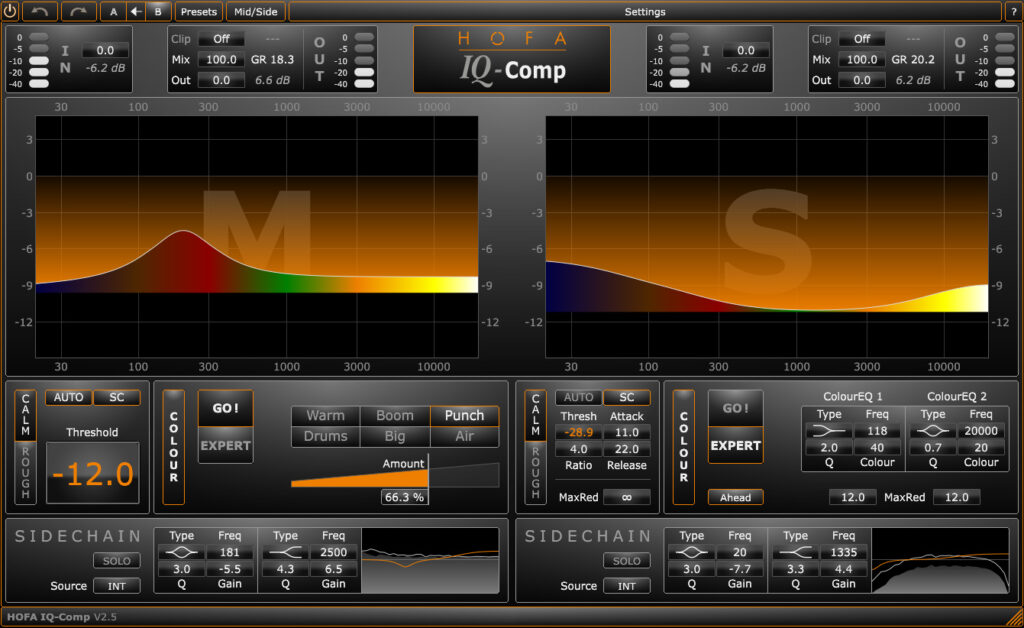Toggle Side channel AUTO button
Viewport: 1024px width, 628px height.
[579, 397]
